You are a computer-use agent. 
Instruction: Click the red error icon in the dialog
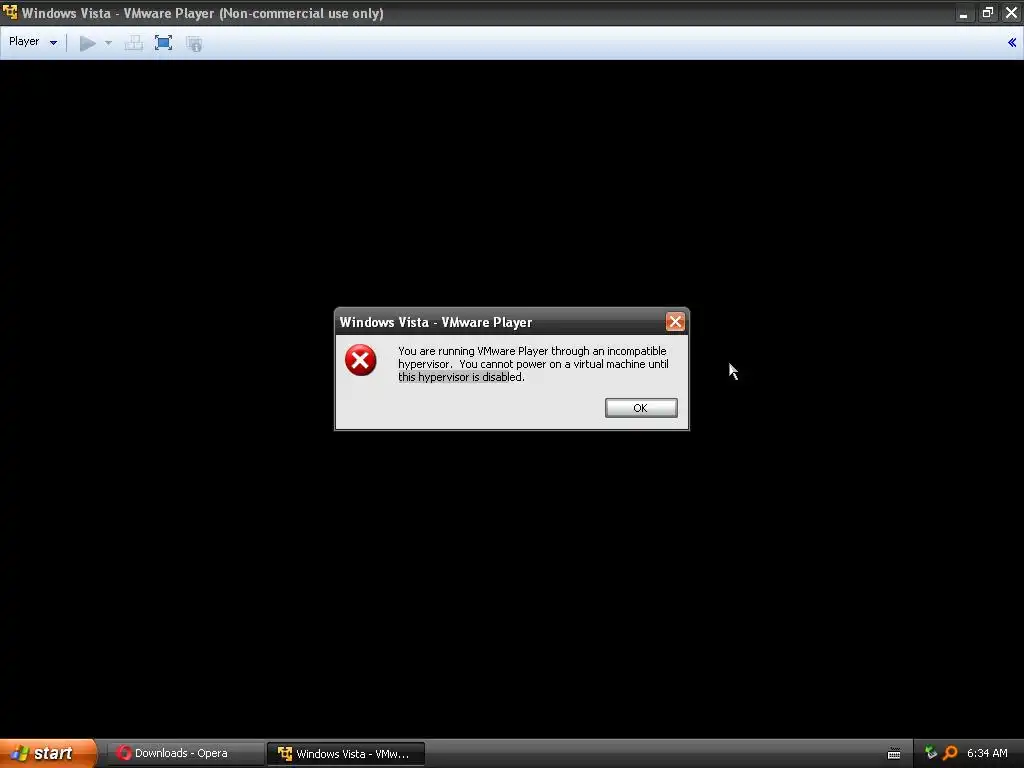click(x=360, y=360)
